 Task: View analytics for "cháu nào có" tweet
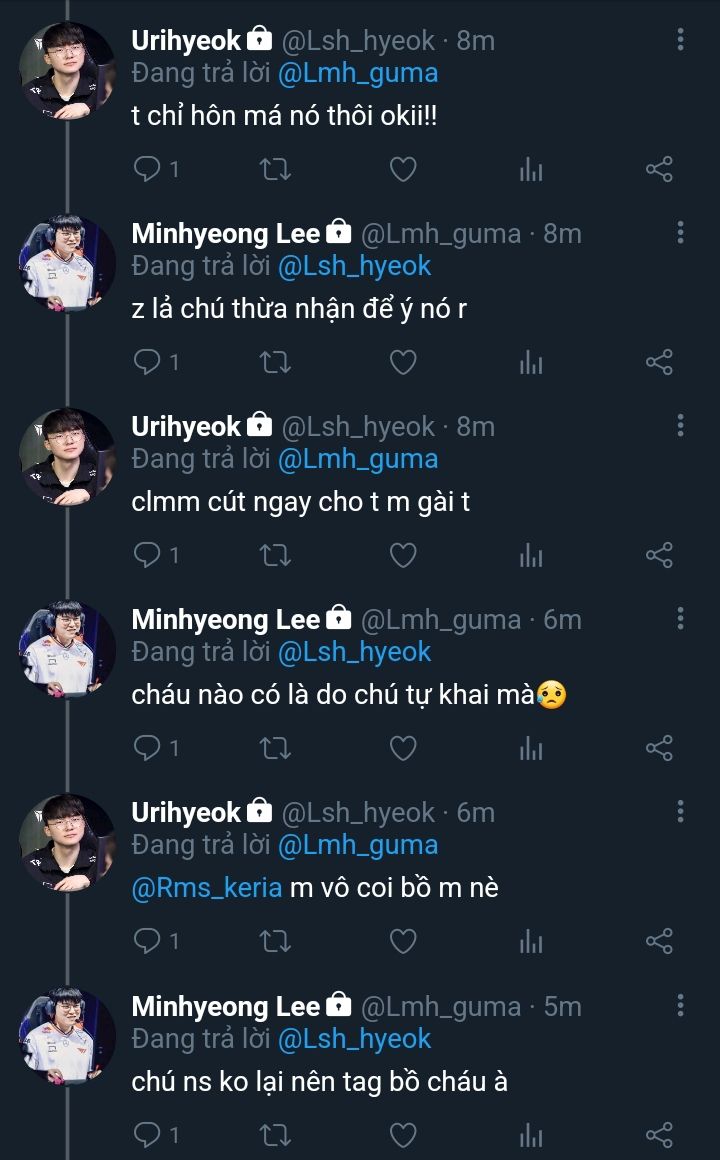click(x=531, y=748)
